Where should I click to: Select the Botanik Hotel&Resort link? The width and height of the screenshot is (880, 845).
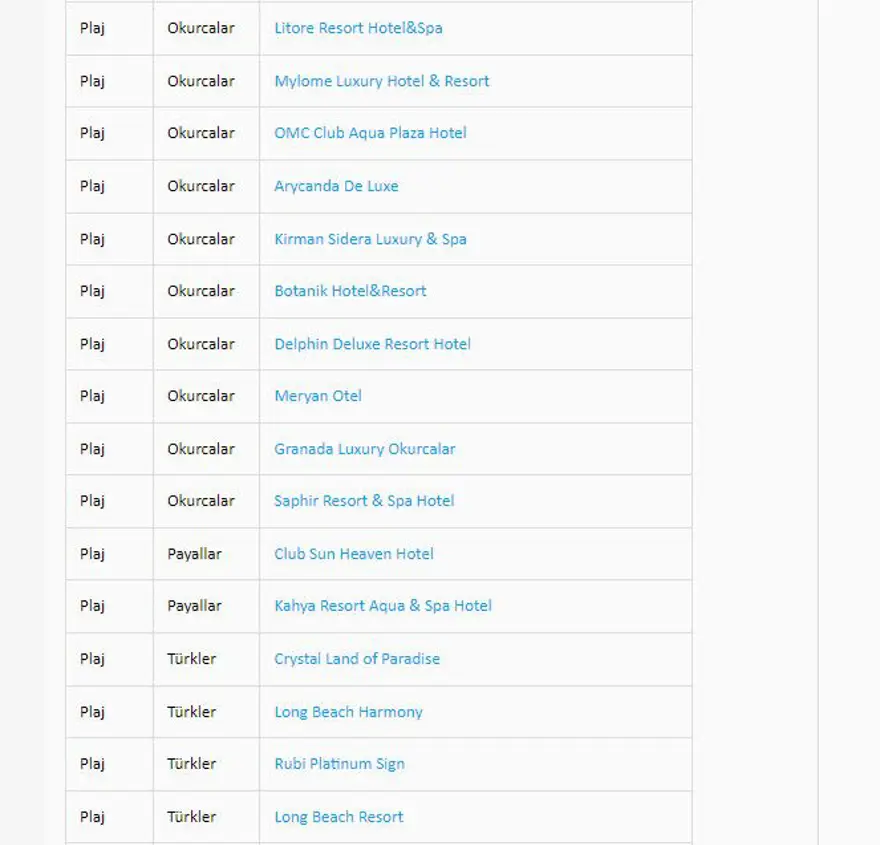(350, 291)
